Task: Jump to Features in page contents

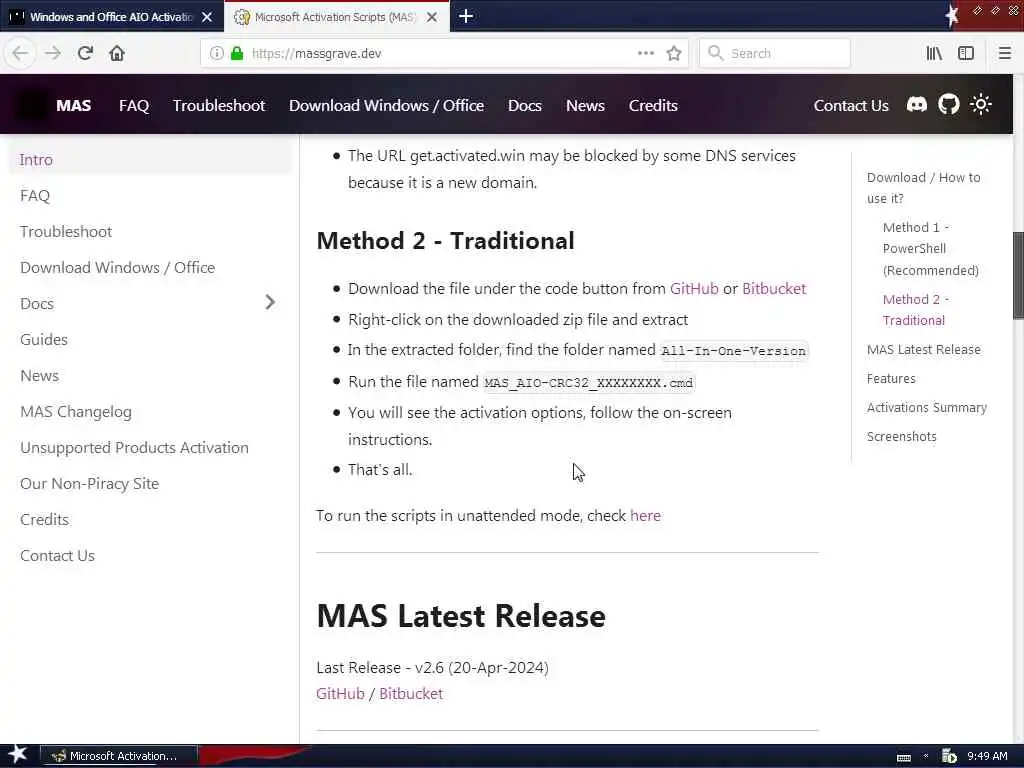Action: (891, 378)
